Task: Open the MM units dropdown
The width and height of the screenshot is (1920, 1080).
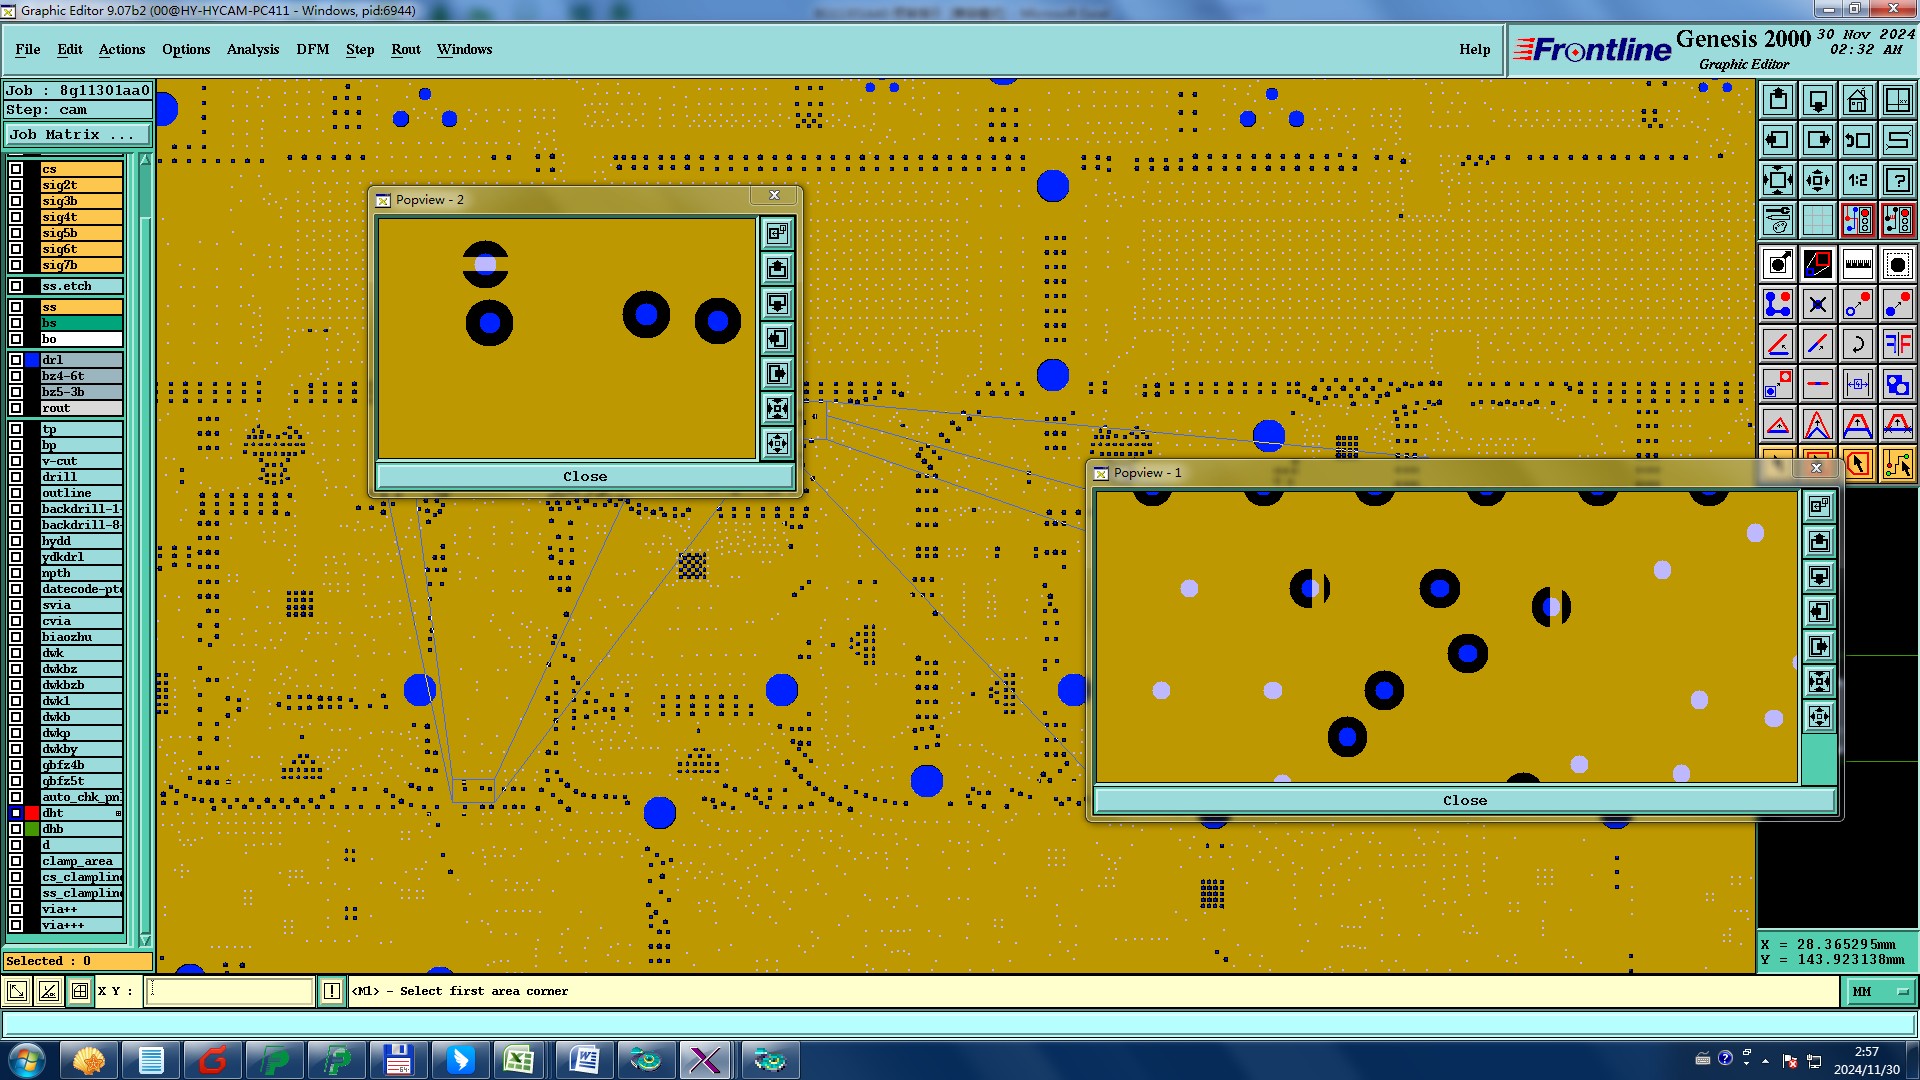Action: coord(1879,991)
